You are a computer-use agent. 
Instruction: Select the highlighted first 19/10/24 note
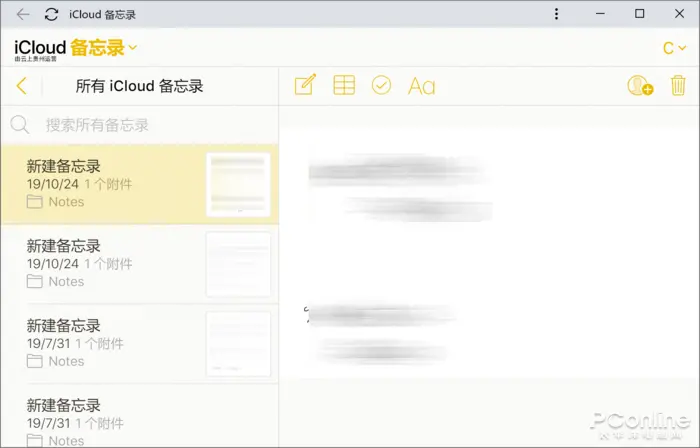pyautogui.click(x=140, y=184)
